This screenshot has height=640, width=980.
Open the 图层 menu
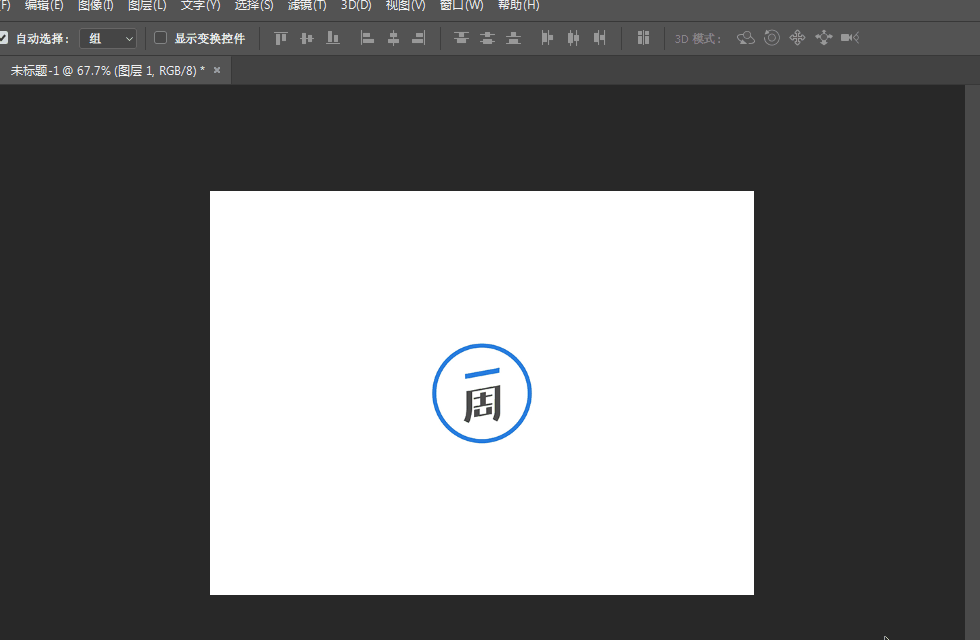point(148,6)
